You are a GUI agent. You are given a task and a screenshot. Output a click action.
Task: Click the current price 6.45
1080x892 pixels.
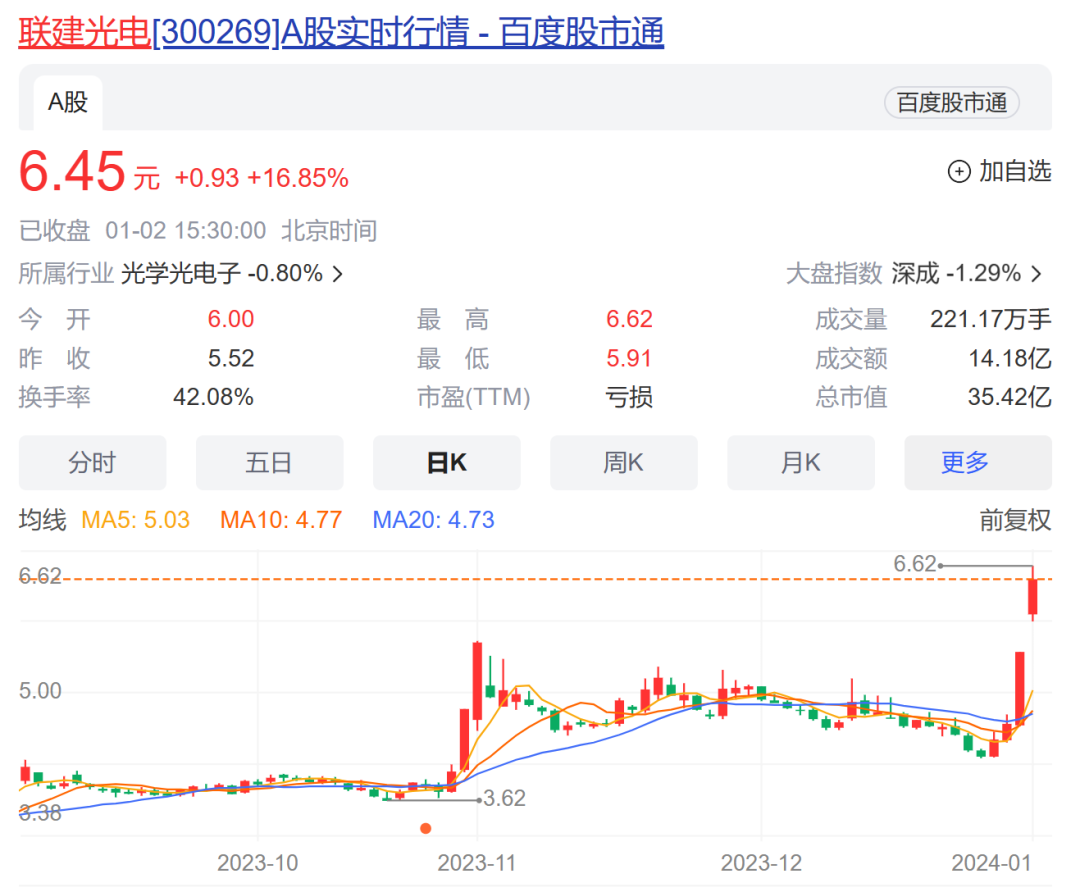(72, 172)
